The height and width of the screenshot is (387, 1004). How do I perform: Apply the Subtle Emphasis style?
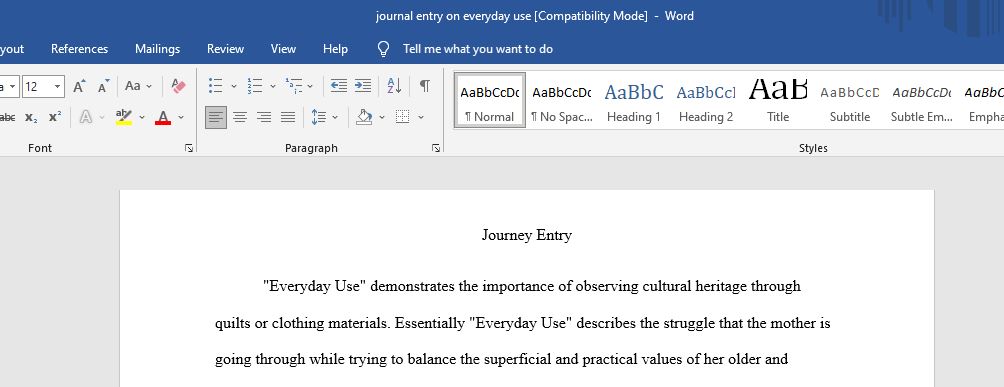921,100
